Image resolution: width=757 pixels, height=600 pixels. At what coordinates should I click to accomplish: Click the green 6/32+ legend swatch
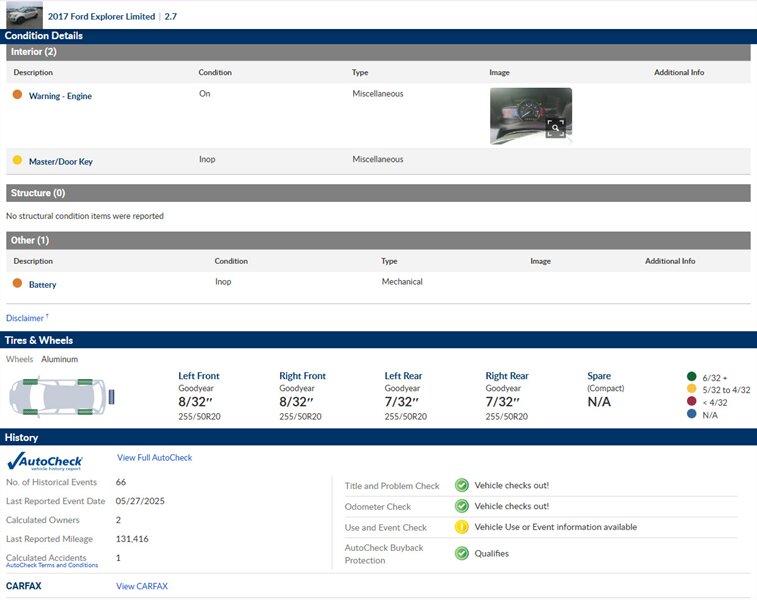692,377
